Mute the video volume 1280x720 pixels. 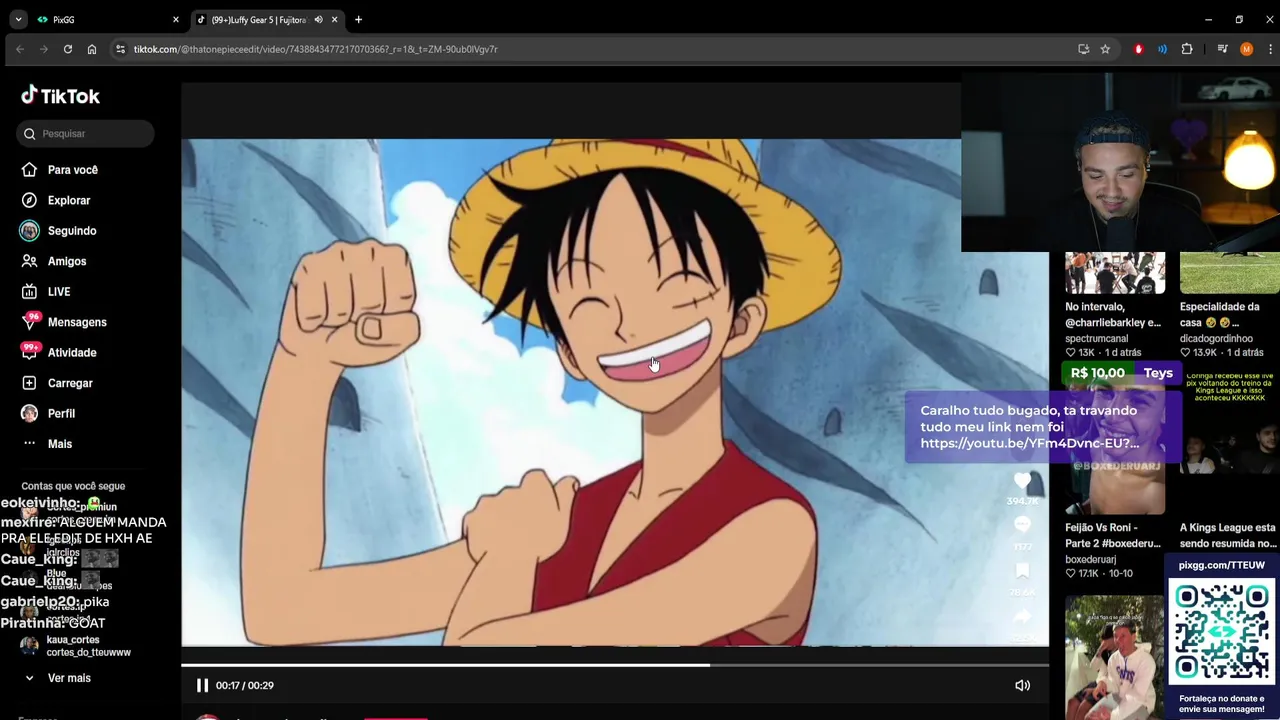(1022, 685)
